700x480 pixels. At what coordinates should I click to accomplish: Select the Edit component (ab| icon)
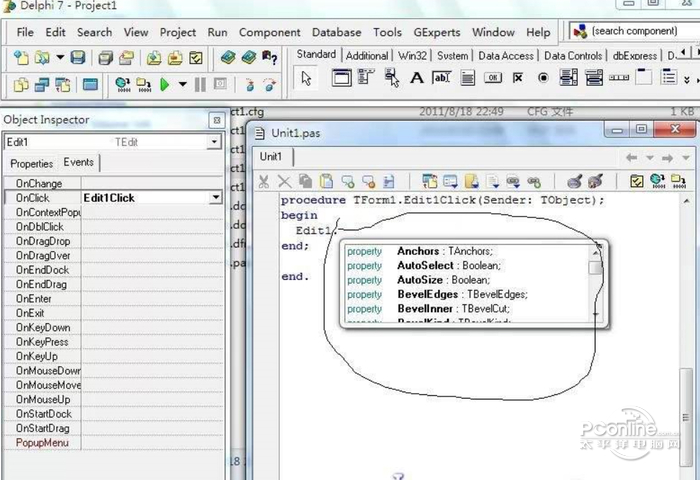442,78
